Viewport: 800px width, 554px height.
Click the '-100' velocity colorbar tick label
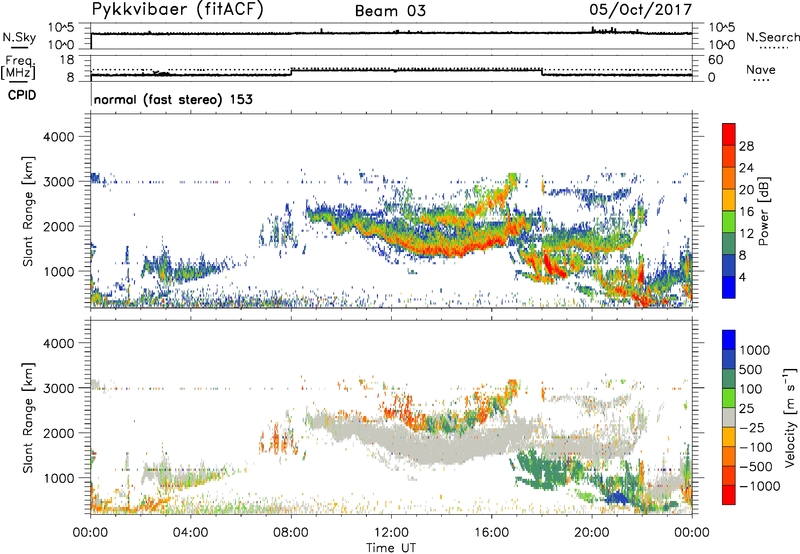tap(756, 447)
